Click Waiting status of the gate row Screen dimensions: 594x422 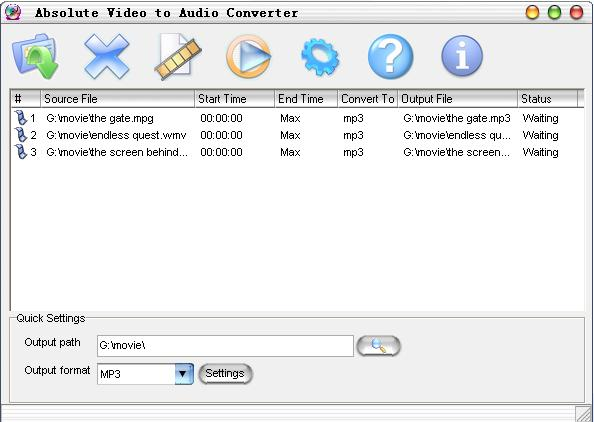(540, 119)
